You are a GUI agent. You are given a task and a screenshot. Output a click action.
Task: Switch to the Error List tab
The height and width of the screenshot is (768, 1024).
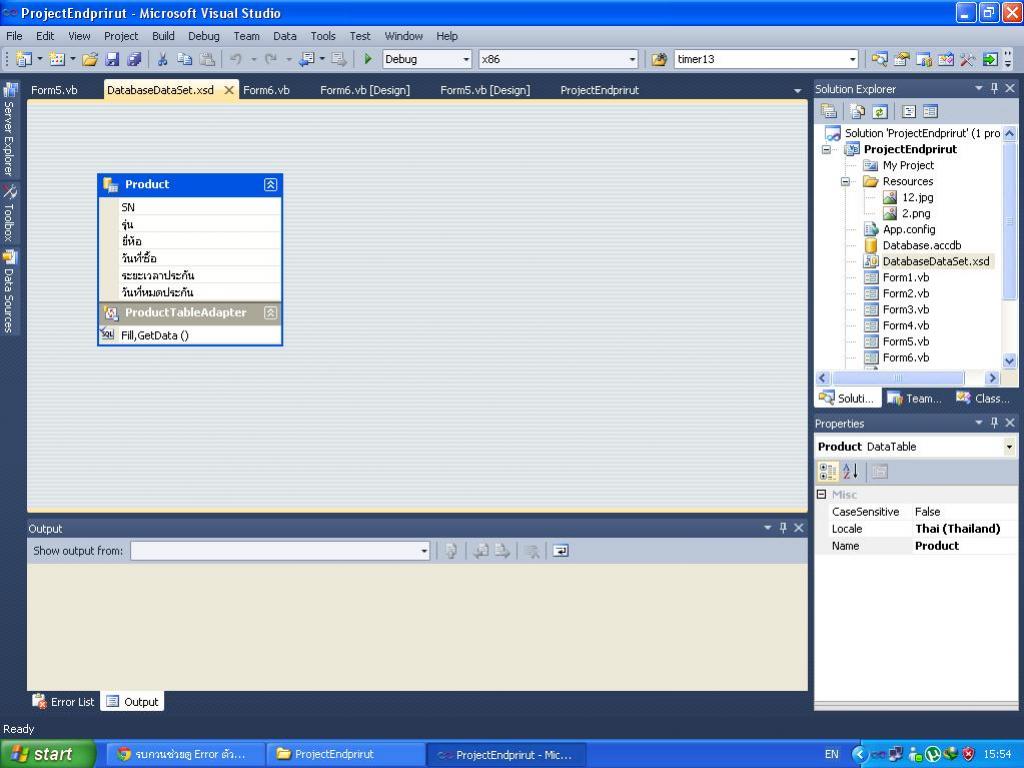click(x=64, y=701)
